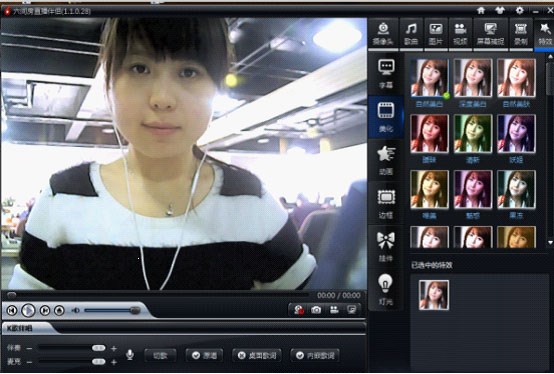Switch to the music note songs tab
Image resolution: width=554 pixels, height=374 pixels.
click(411, 34)
